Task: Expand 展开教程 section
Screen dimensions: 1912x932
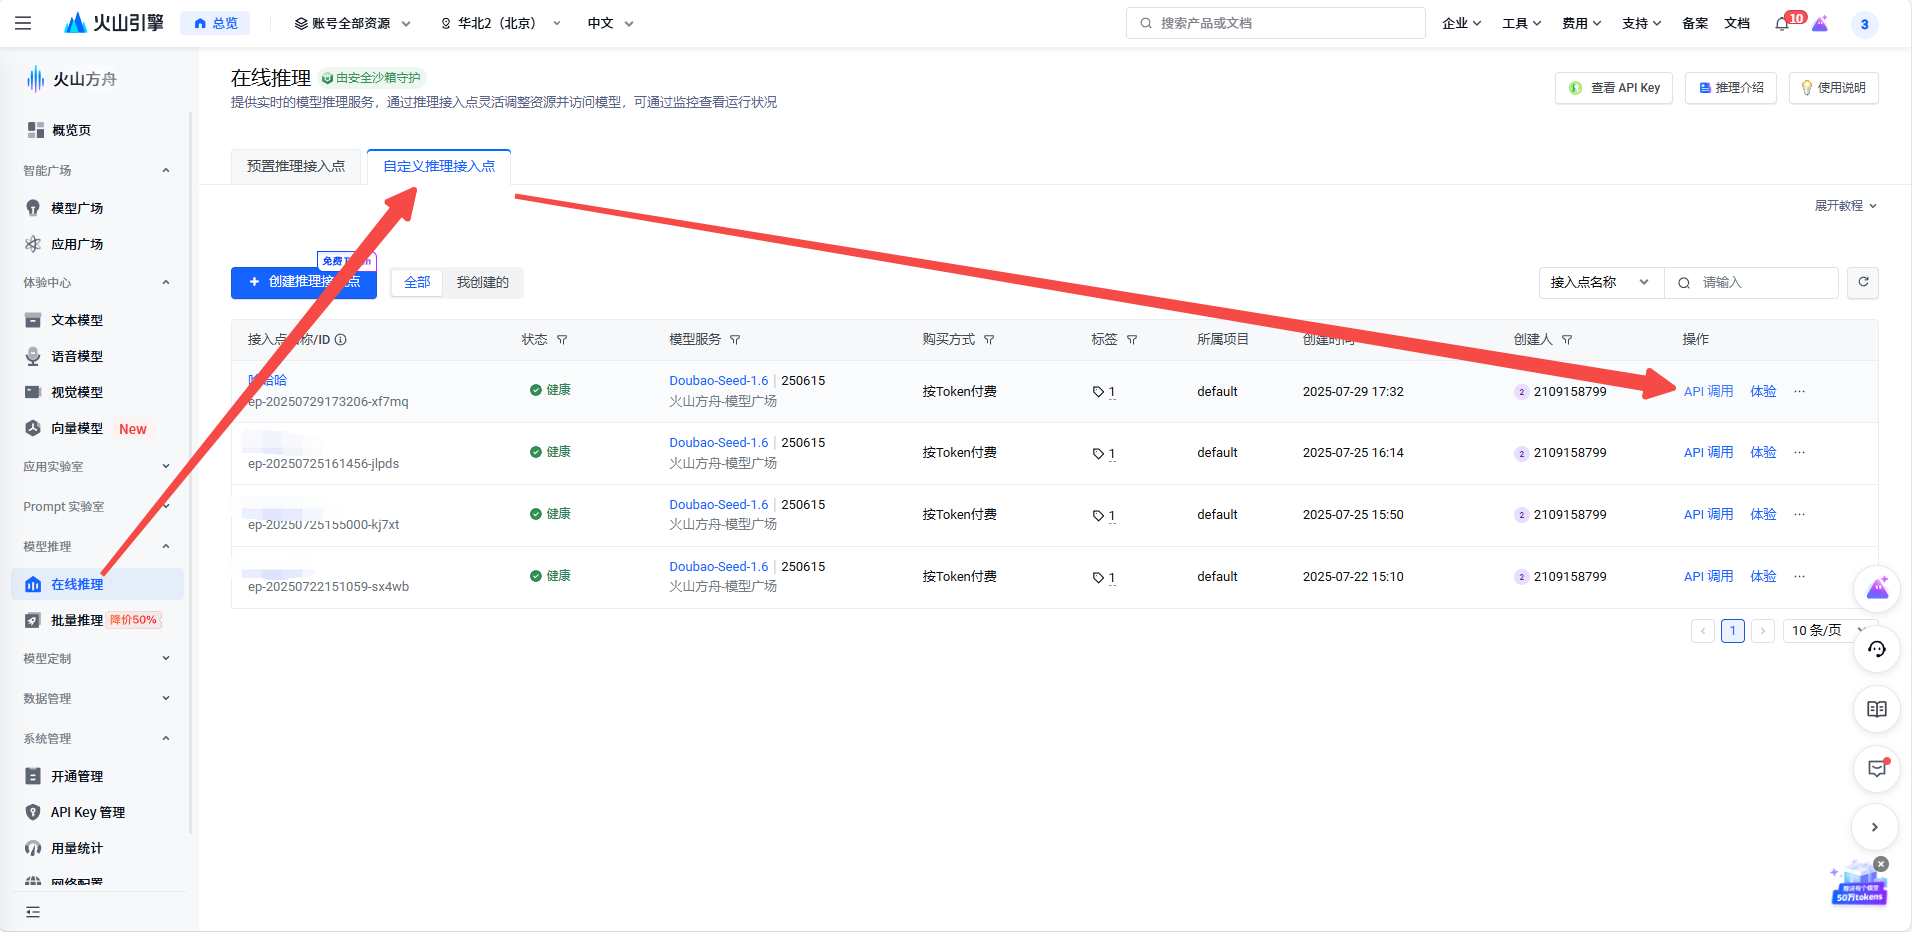Action: point(1846,206)
